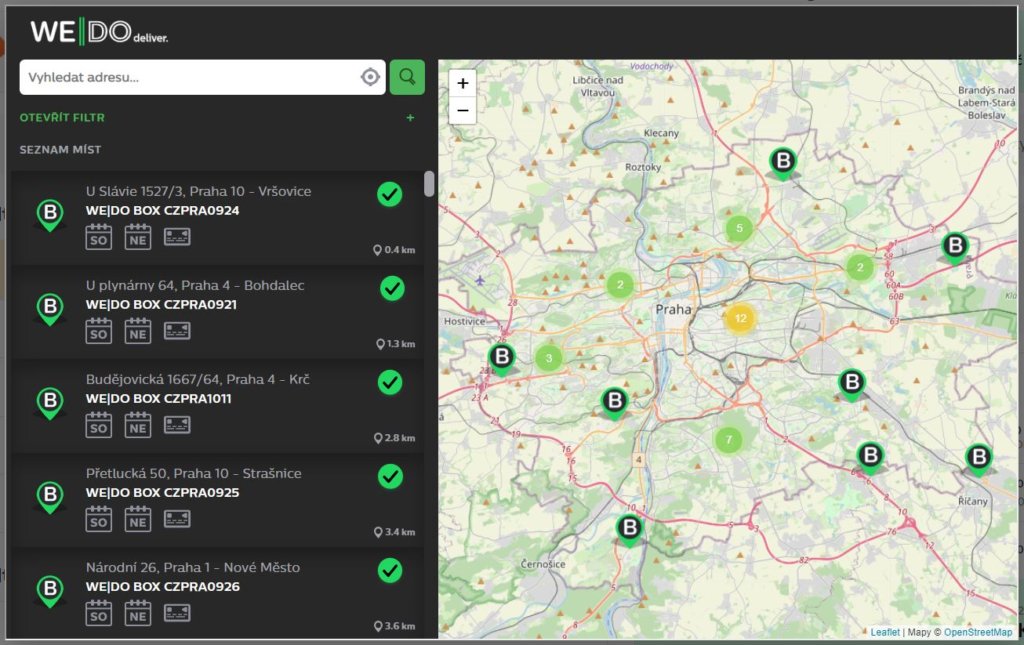Image resolution: width=1024 pixels, height=645 pixels.
Task: Zoom out the map with the minus button
Action: (462, 110)
